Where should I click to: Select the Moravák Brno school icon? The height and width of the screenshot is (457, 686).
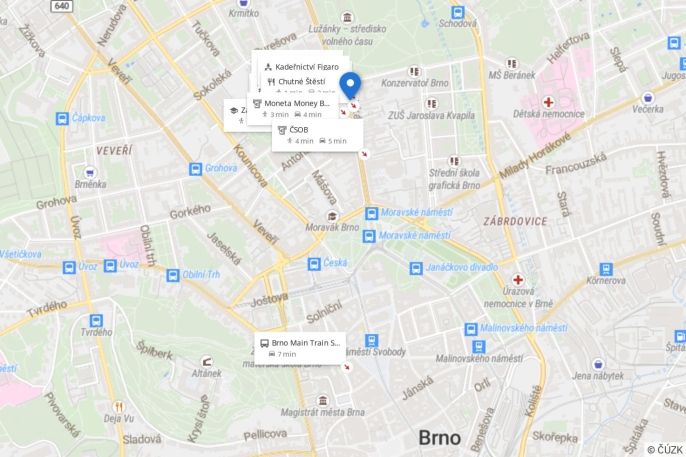tap(332, 216)
